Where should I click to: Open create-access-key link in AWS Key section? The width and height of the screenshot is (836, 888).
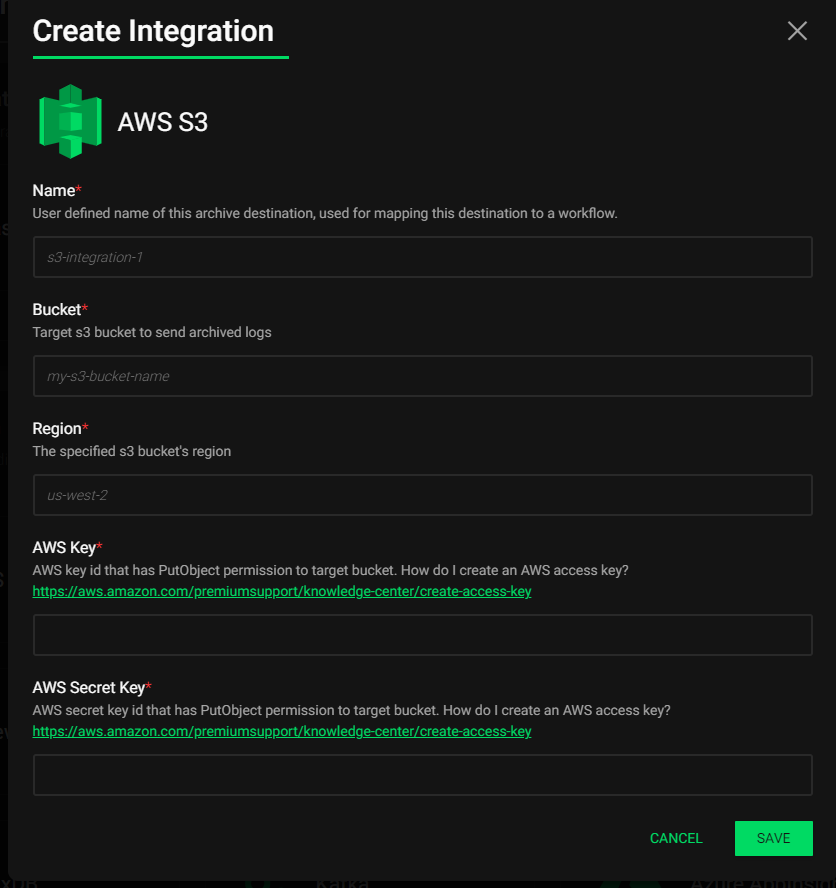point(282,591)
